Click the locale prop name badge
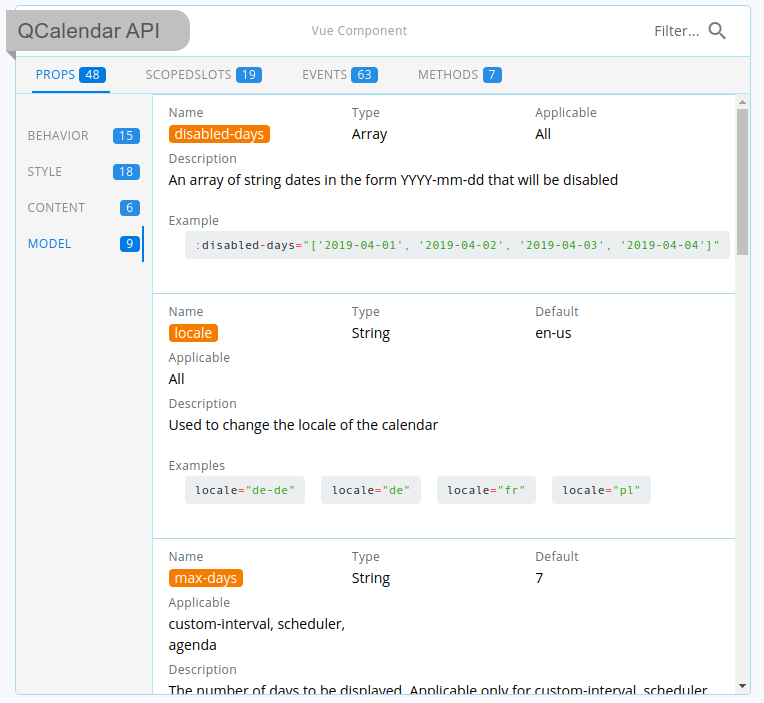 193,333
